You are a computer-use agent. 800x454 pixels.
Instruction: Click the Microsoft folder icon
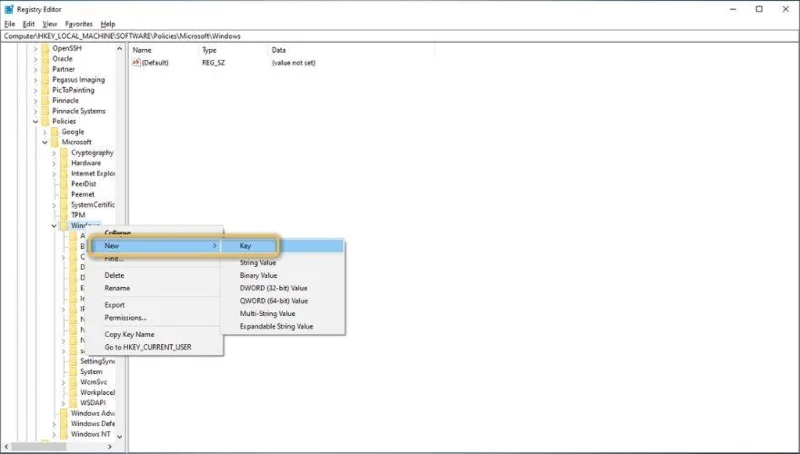point(55,142)
